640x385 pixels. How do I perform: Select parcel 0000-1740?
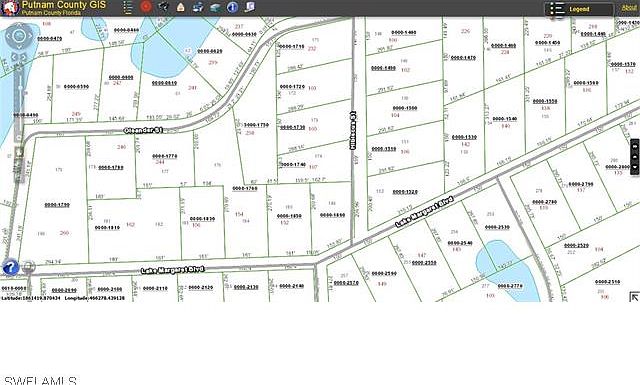tap(293, 164)
